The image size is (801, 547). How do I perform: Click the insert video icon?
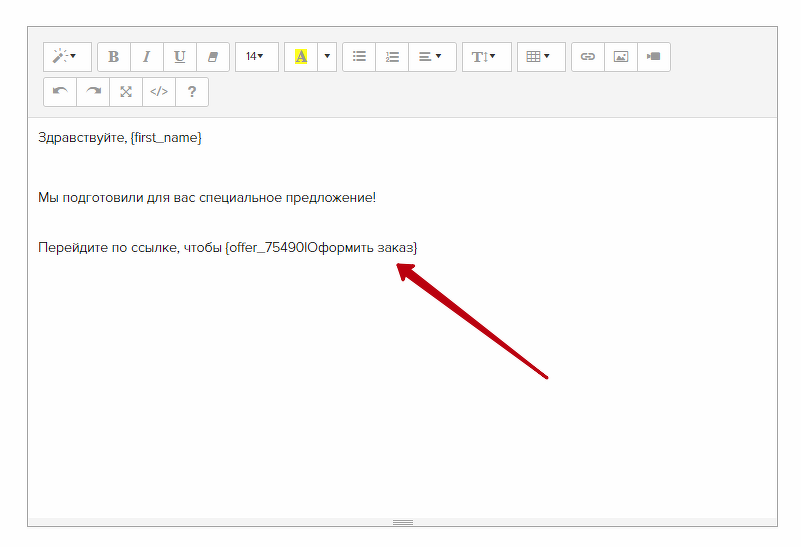654,57
